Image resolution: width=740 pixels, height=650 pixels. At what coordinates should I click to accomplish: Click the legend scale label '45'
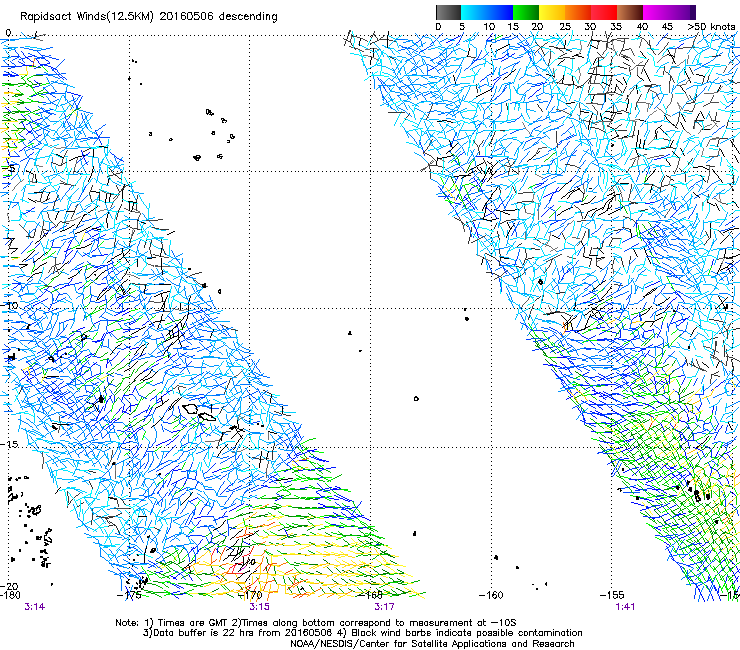coord(667,26)
